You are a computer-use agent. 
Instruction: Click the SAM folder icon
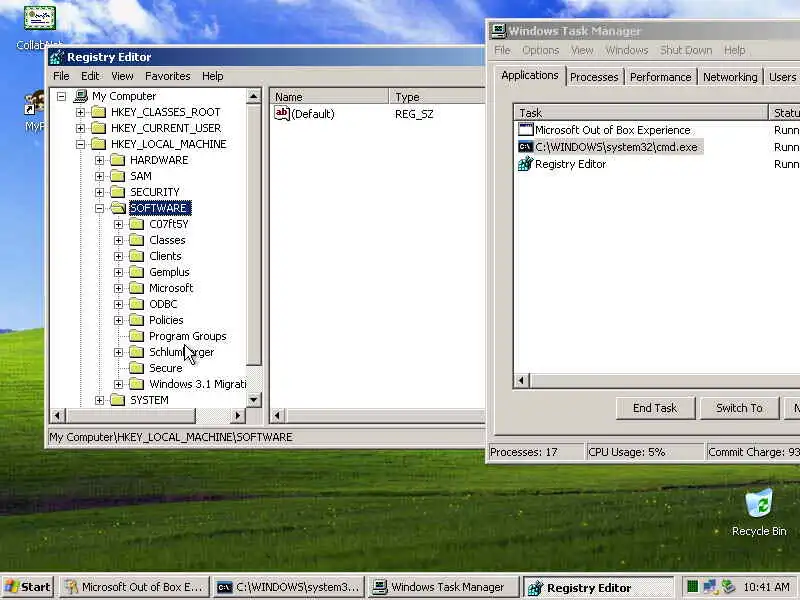tap(118, 176)
